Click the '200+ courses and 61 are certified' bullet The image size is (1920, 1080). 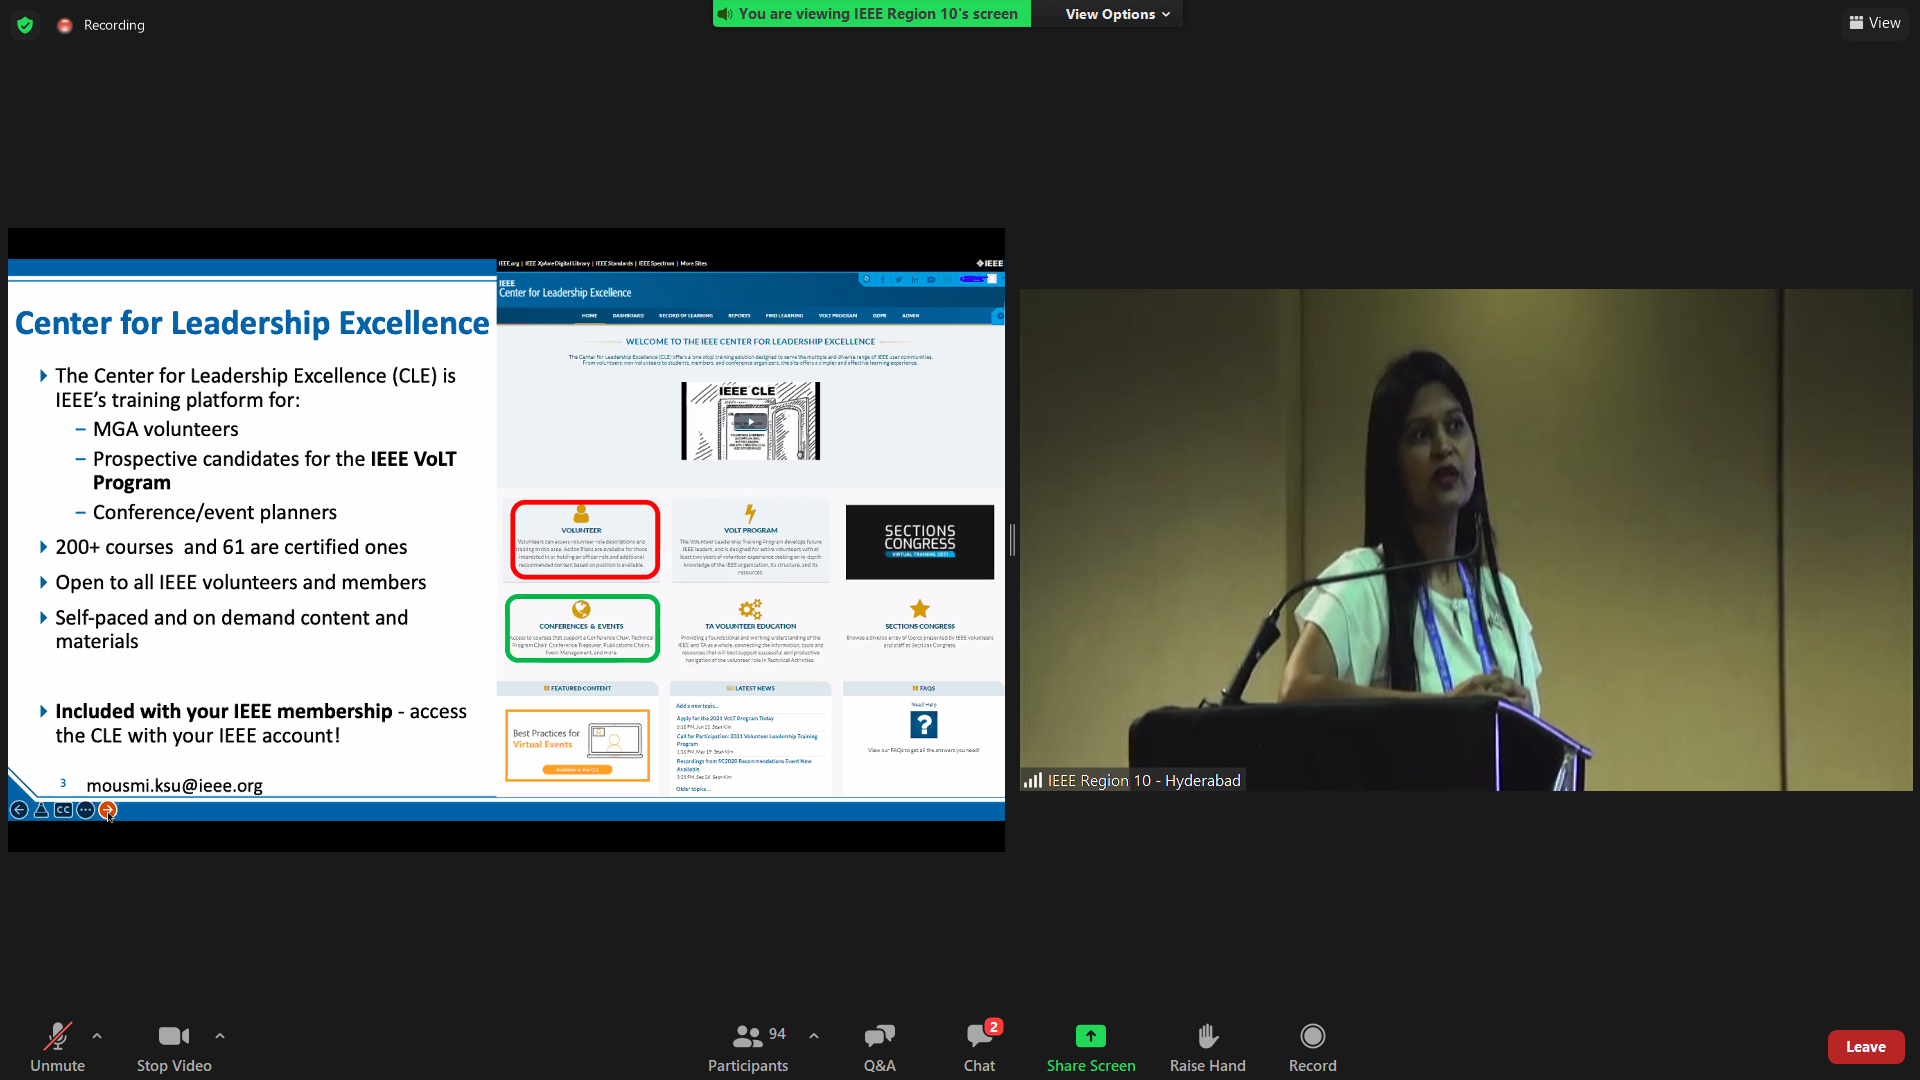click(231, 547)
